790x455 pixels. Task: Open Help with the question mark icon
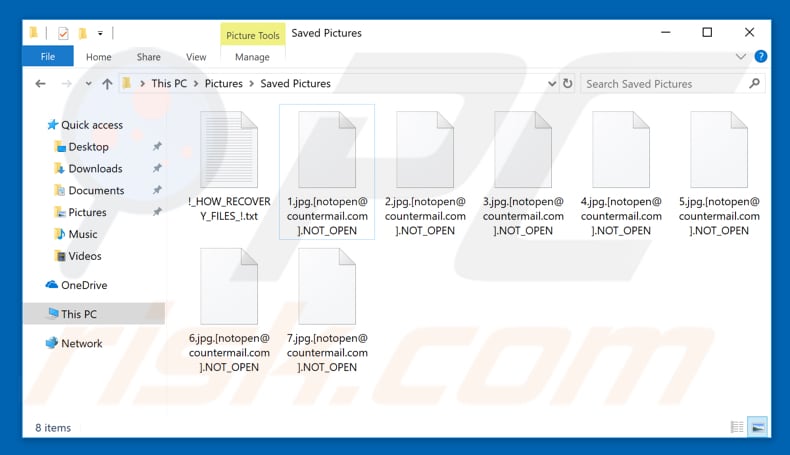760,56
